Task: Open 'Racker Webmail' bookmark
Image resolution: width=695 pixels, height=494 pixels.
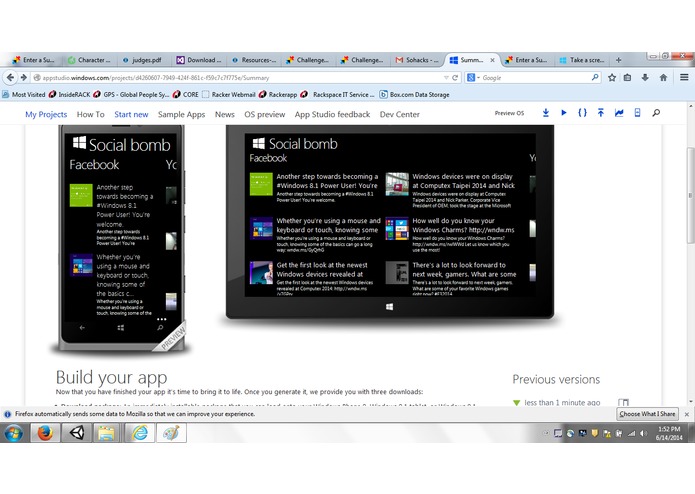Action: tap(229, 94)
